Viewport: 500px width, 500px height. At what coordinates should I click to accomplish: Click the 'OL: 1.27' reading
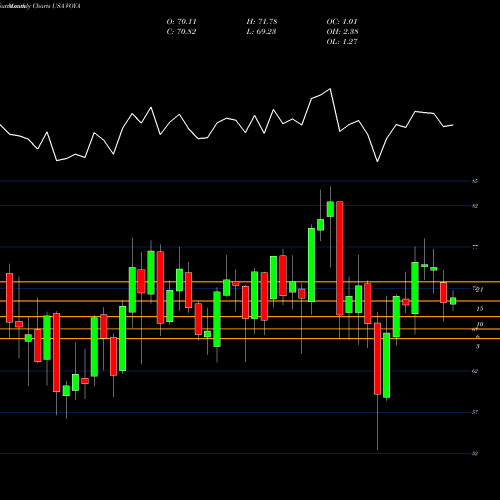[x=342, y=42]
